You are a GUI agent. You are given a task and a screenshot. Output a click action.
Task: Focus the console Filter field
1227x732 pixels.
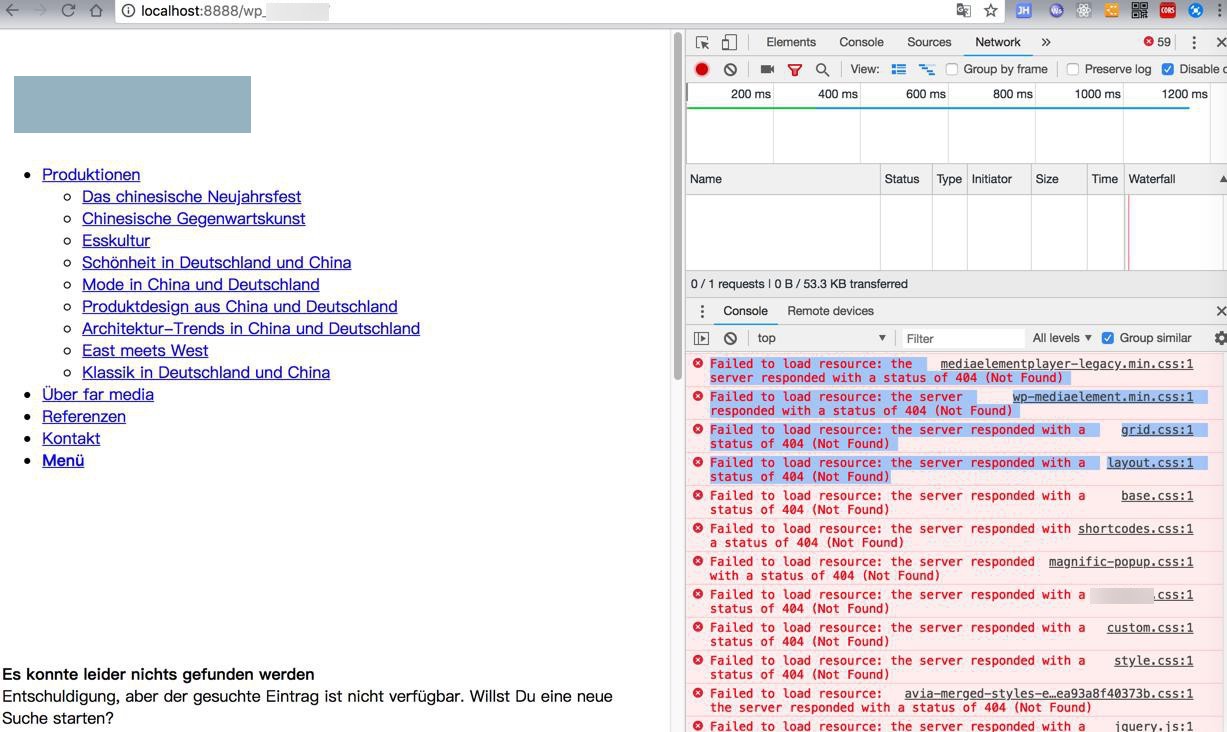tap(962, 338)
